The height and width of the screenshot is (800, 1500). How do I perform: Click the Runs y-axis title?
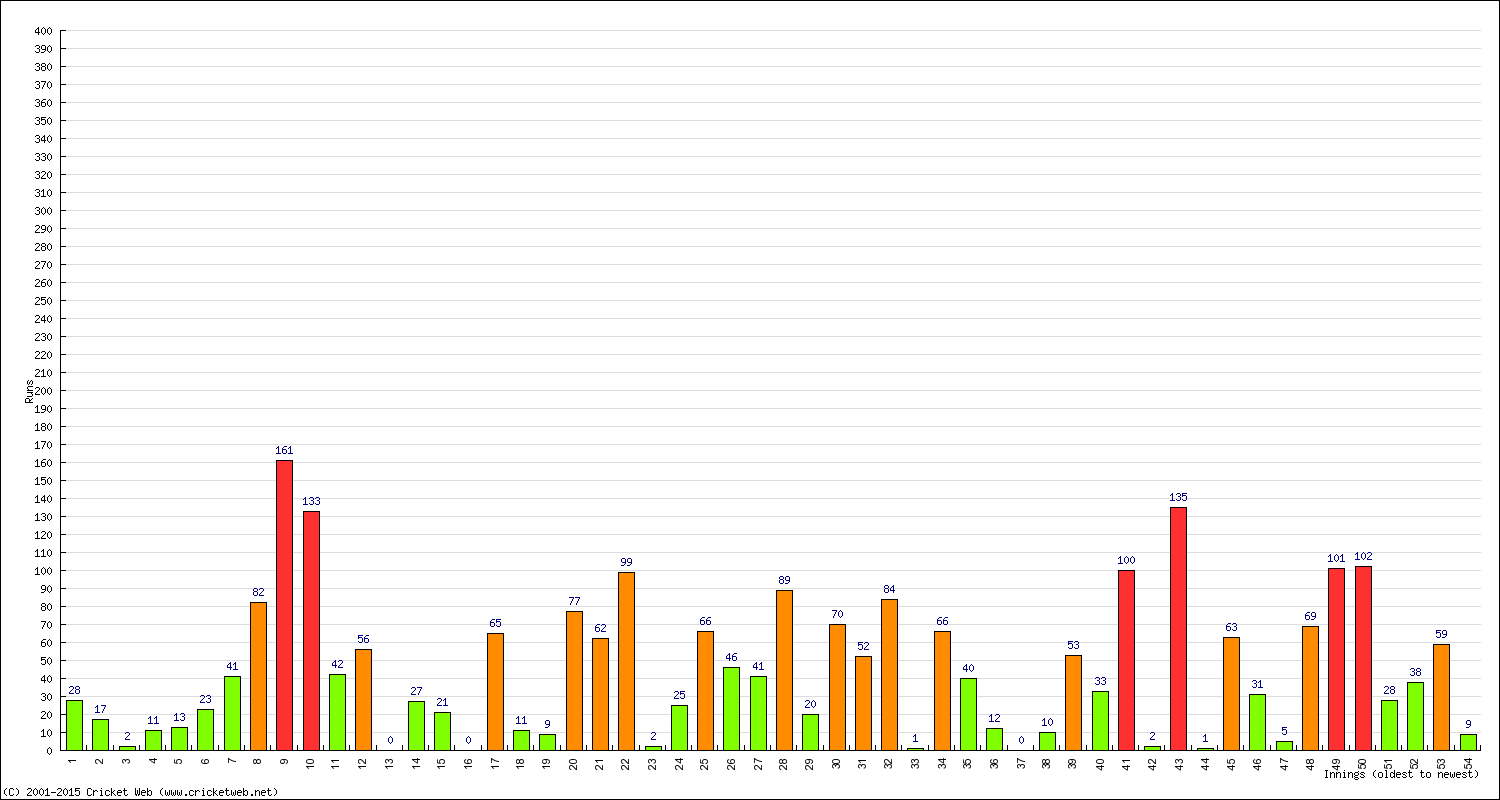click(29, 391)
